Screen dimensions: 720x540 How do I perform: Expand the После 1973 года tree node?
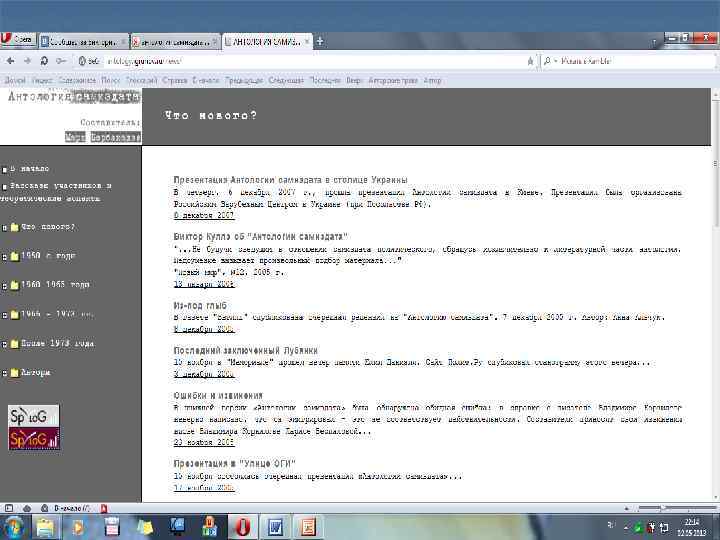click(4, 344)
